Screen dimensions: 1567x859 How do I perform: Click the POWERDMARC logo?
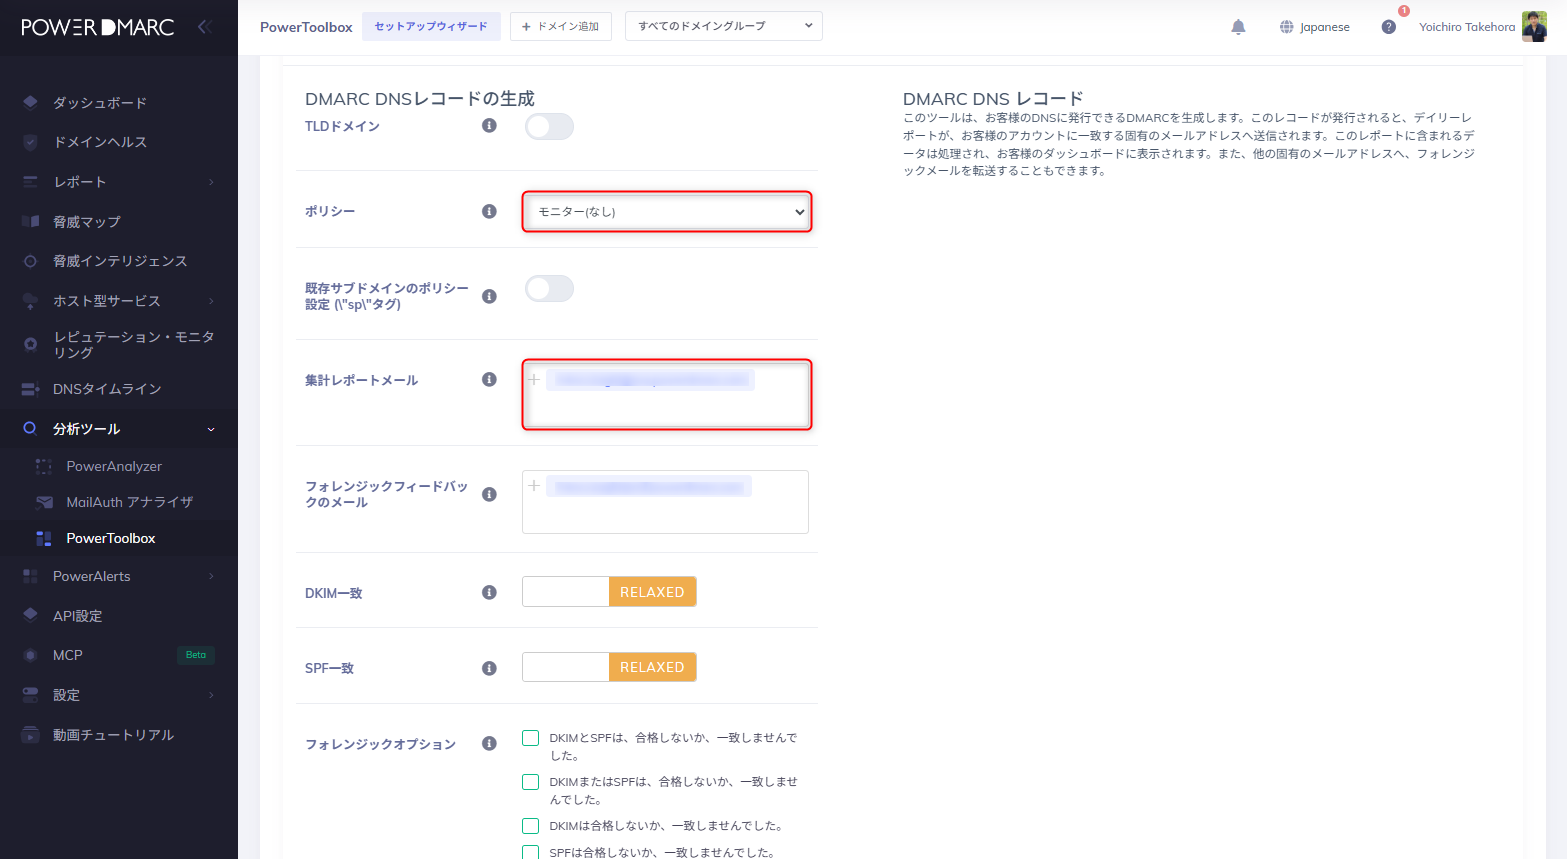coord(98,27)
